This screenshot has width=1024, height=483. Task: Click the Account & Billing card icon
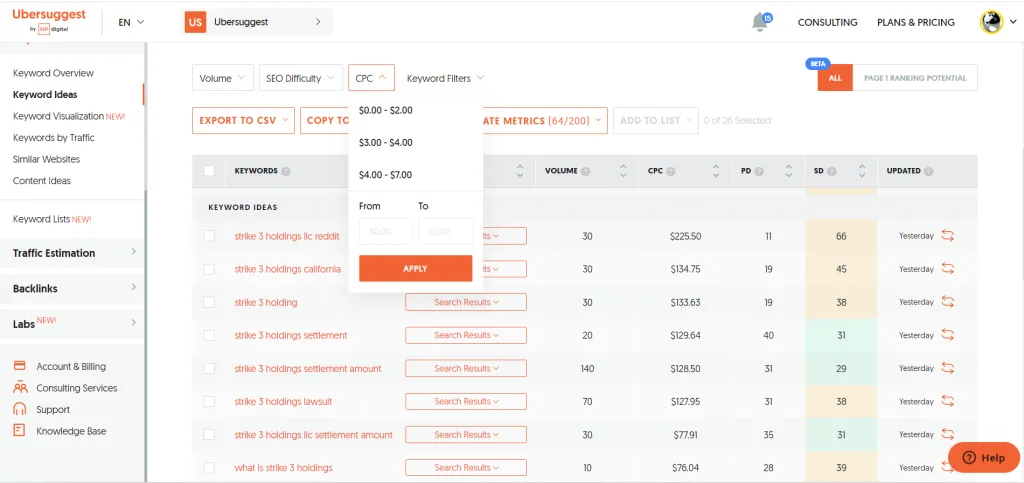coord(20,366)
